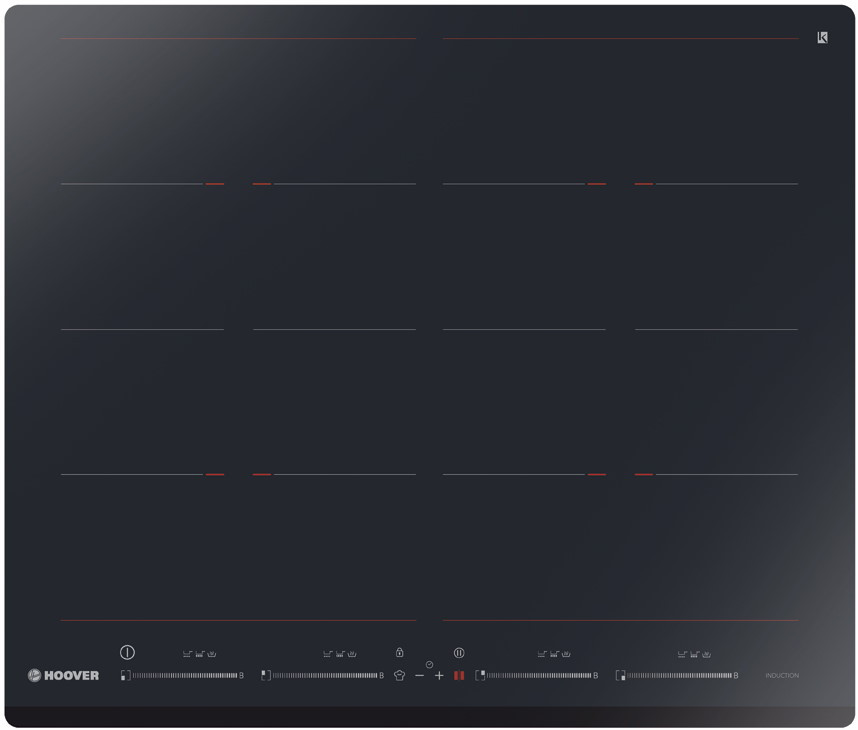Select the third-from-left zone indicator icon
The image size is (858, 730).
point(480,676)
